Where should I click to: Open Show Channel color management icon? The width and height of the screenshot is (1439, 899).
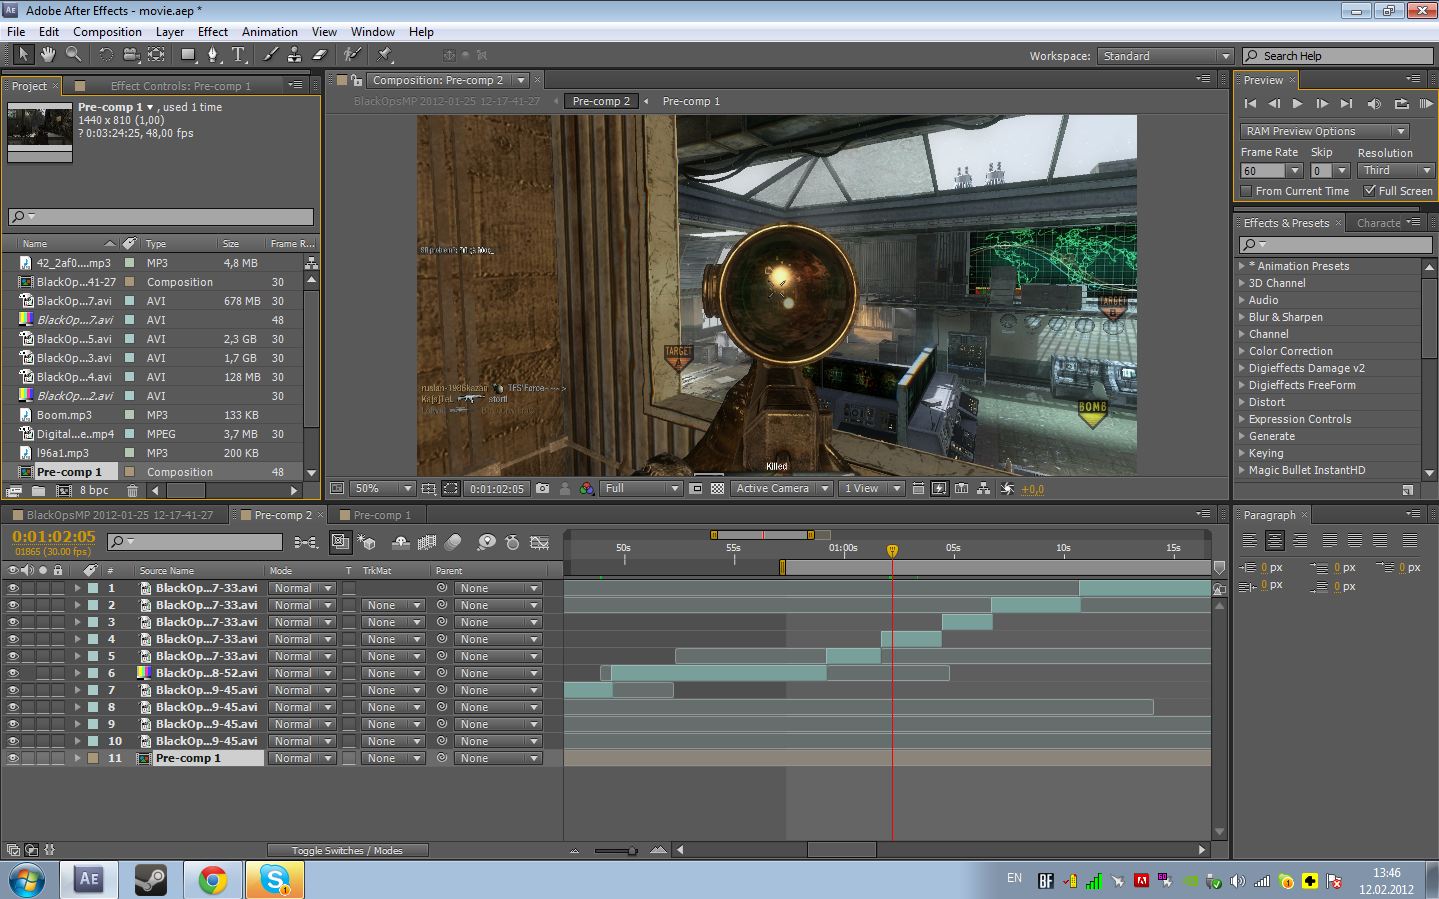pos(586,489)
